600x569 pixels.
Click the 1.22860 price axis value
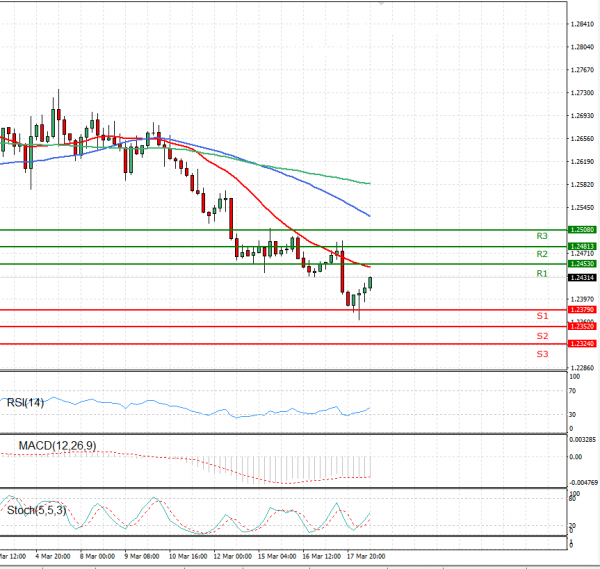(582, 368)
